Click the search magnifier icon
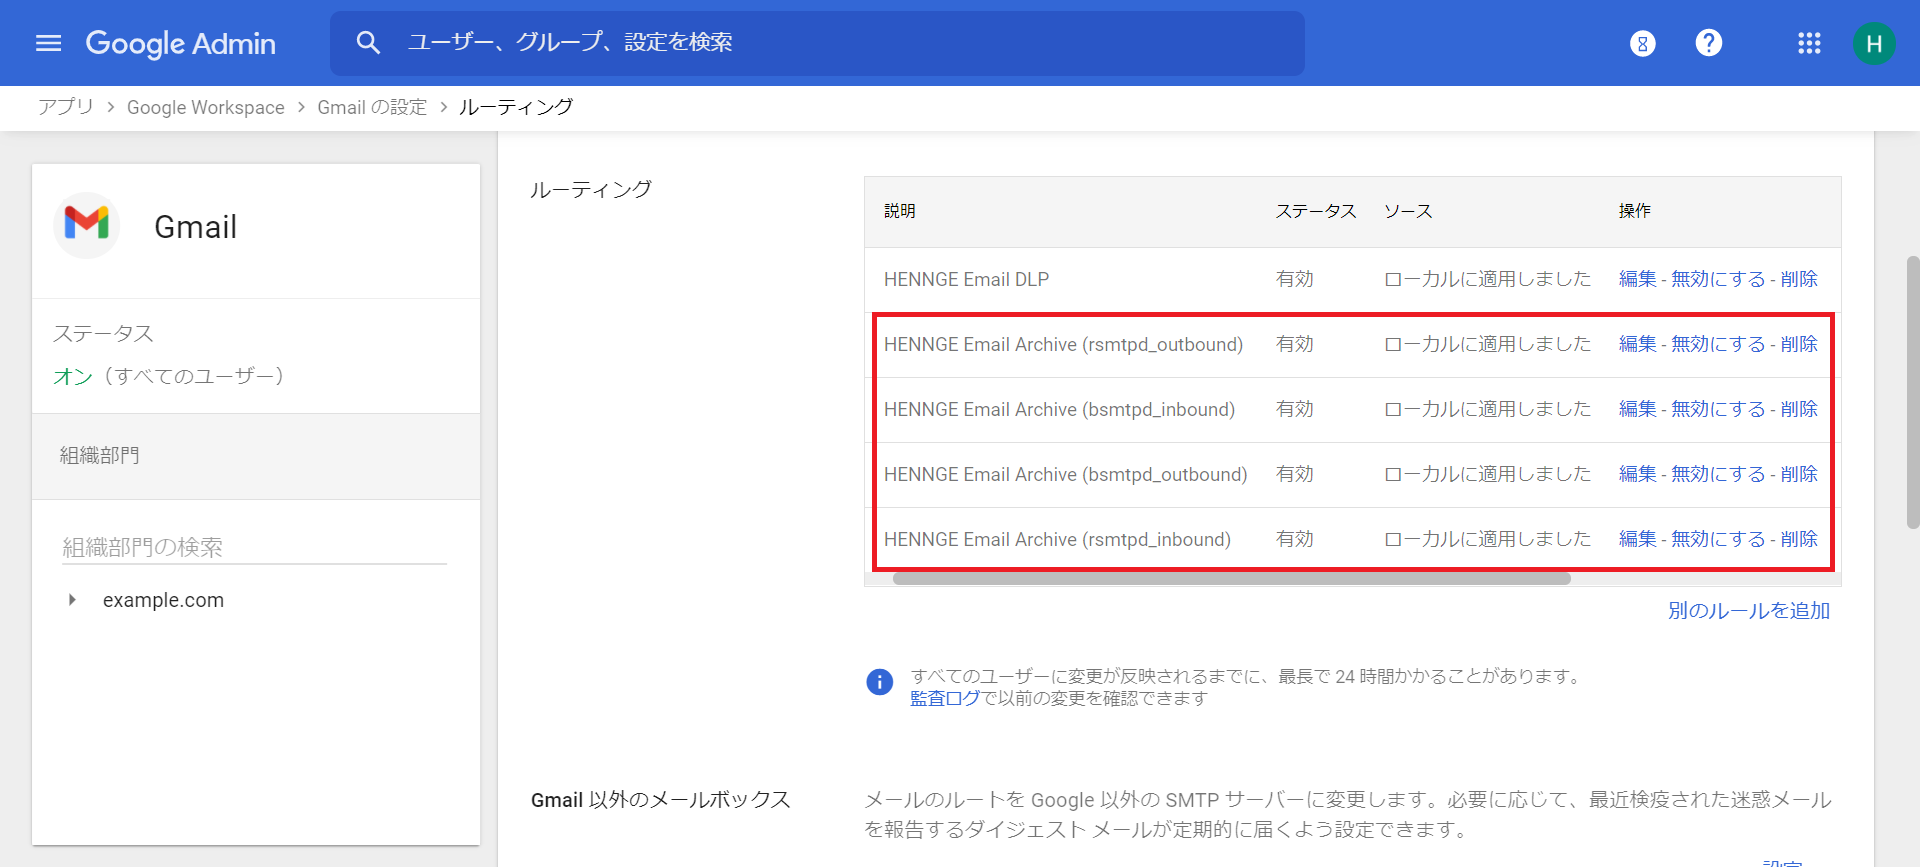 tap(368, 42)
